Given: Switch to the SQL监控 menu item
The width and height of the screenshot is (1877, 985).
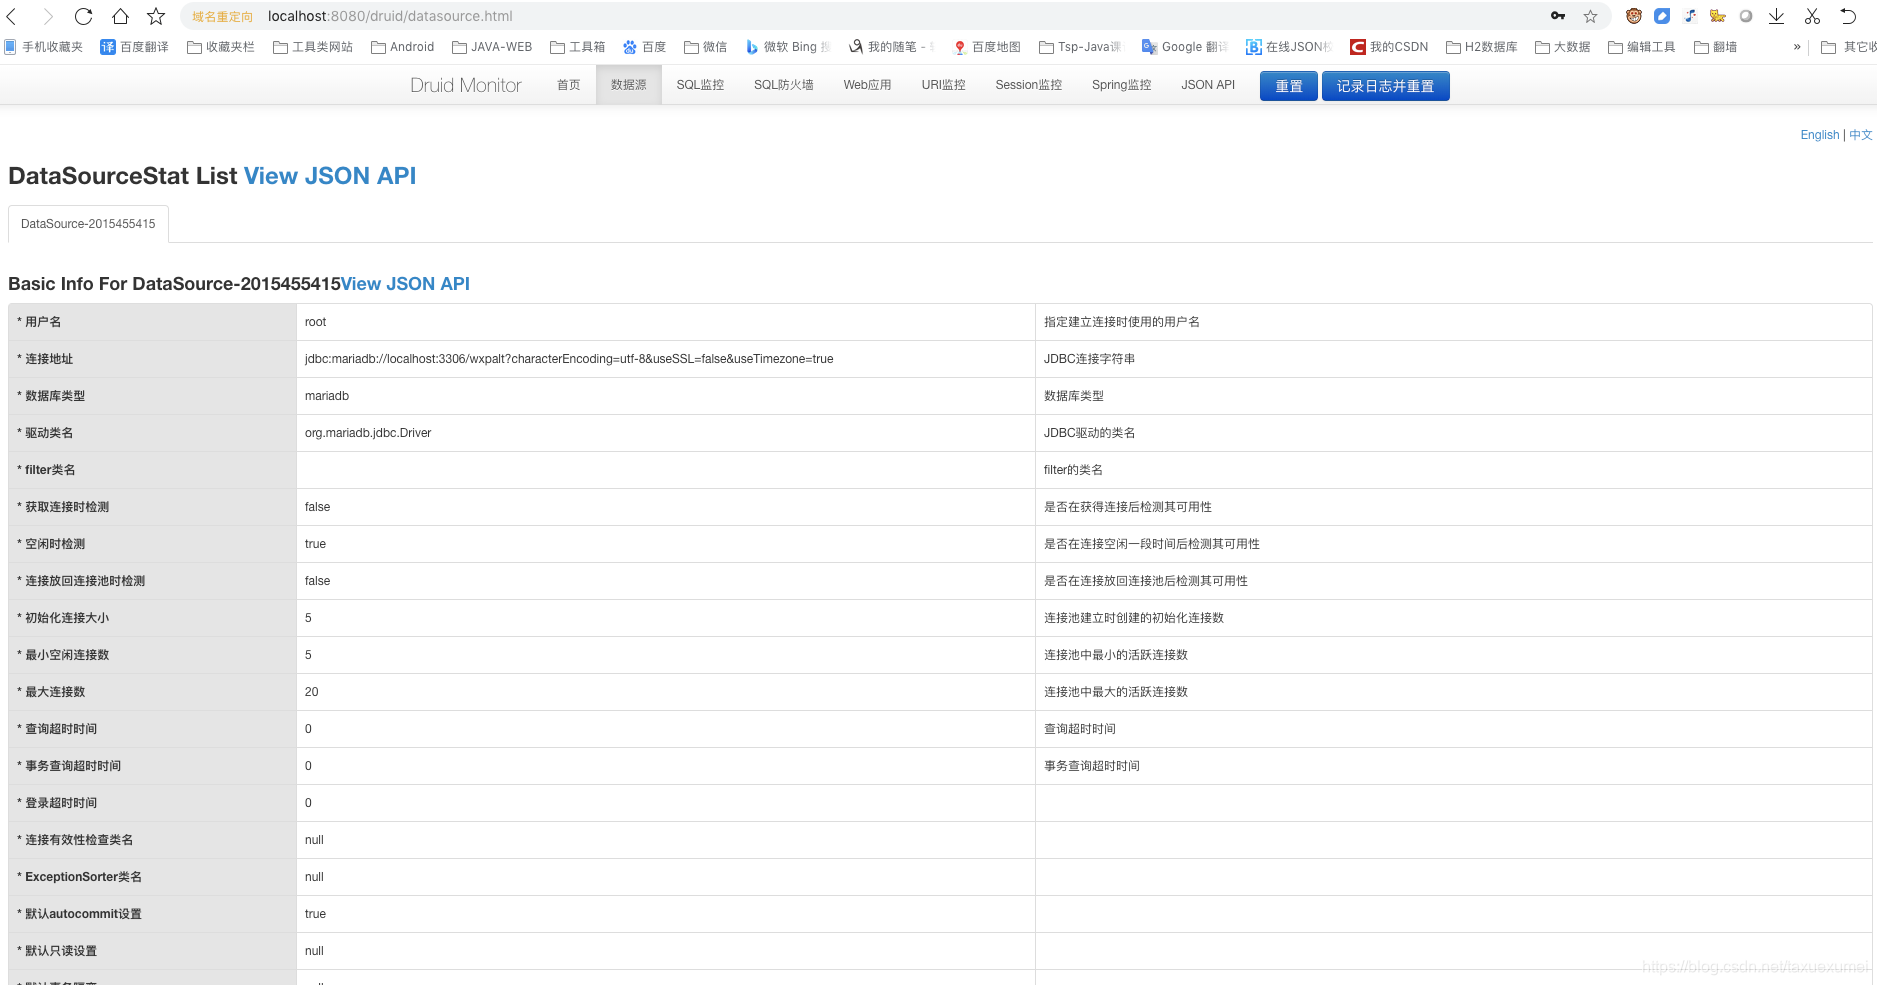Looking at the screenshot, I should (x=699, y=85).
